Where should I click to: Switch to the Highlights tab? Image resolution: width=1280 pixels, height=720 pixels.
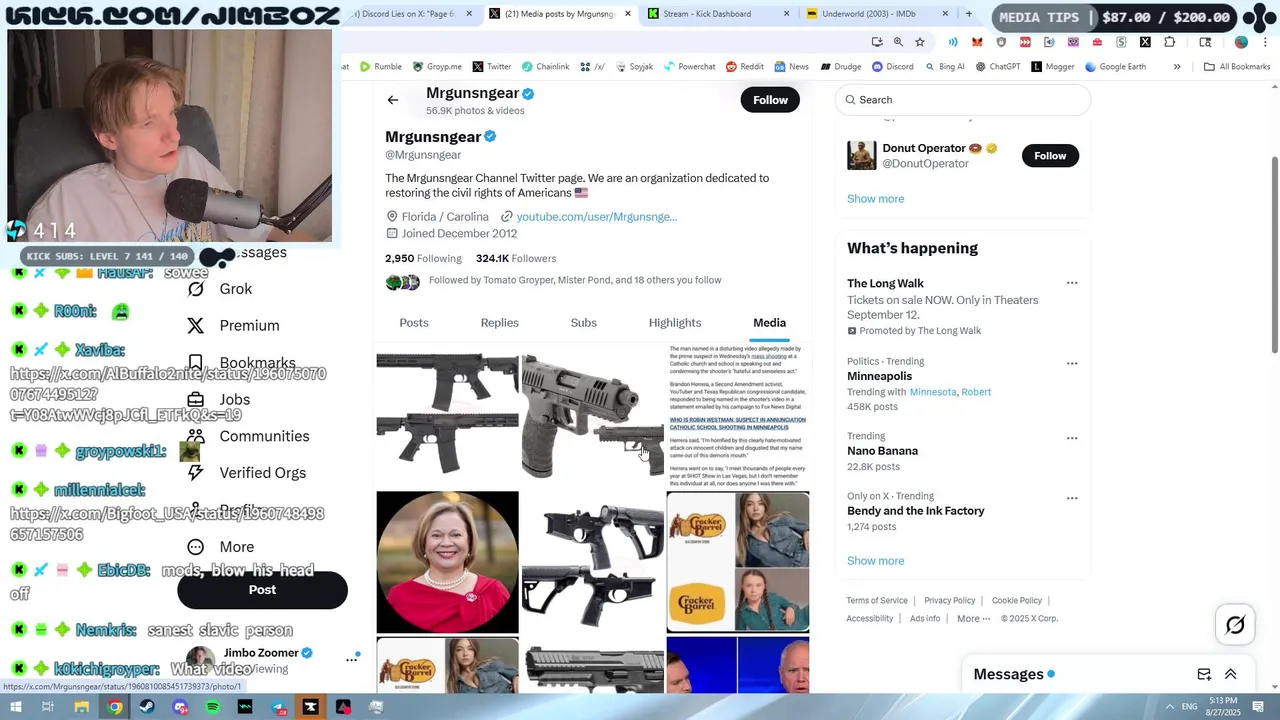(x=675, y=322)
